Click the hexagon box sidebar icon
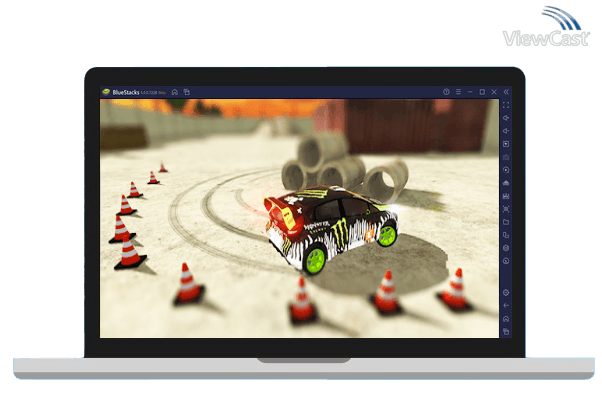The width and height of the screenshot is (602, 414). pos(506,248)
